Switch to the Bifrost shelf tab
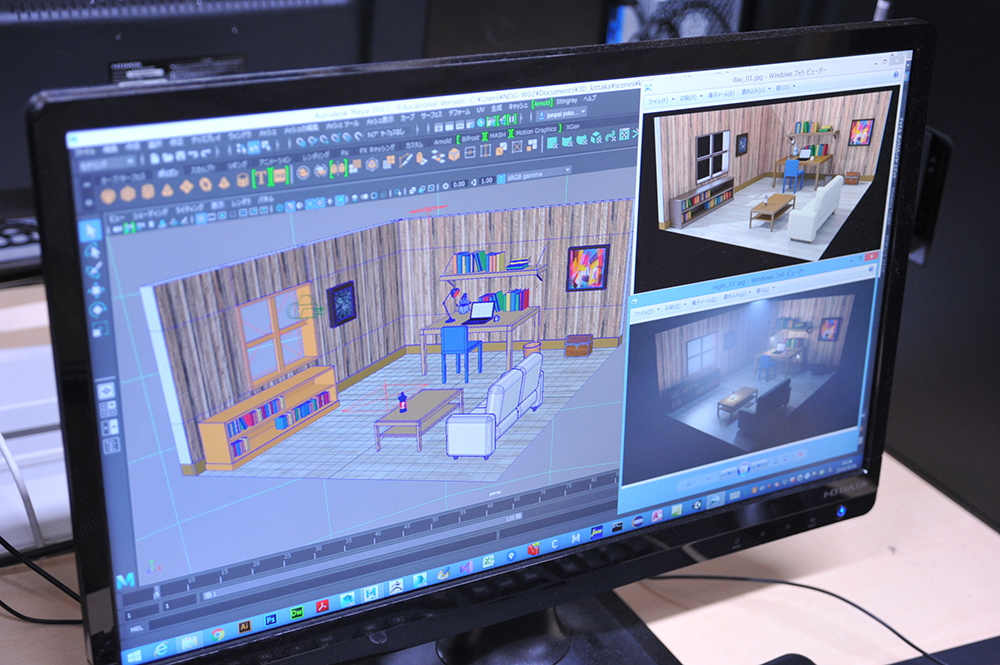The image size is (1000, 665). coord(471,138)
